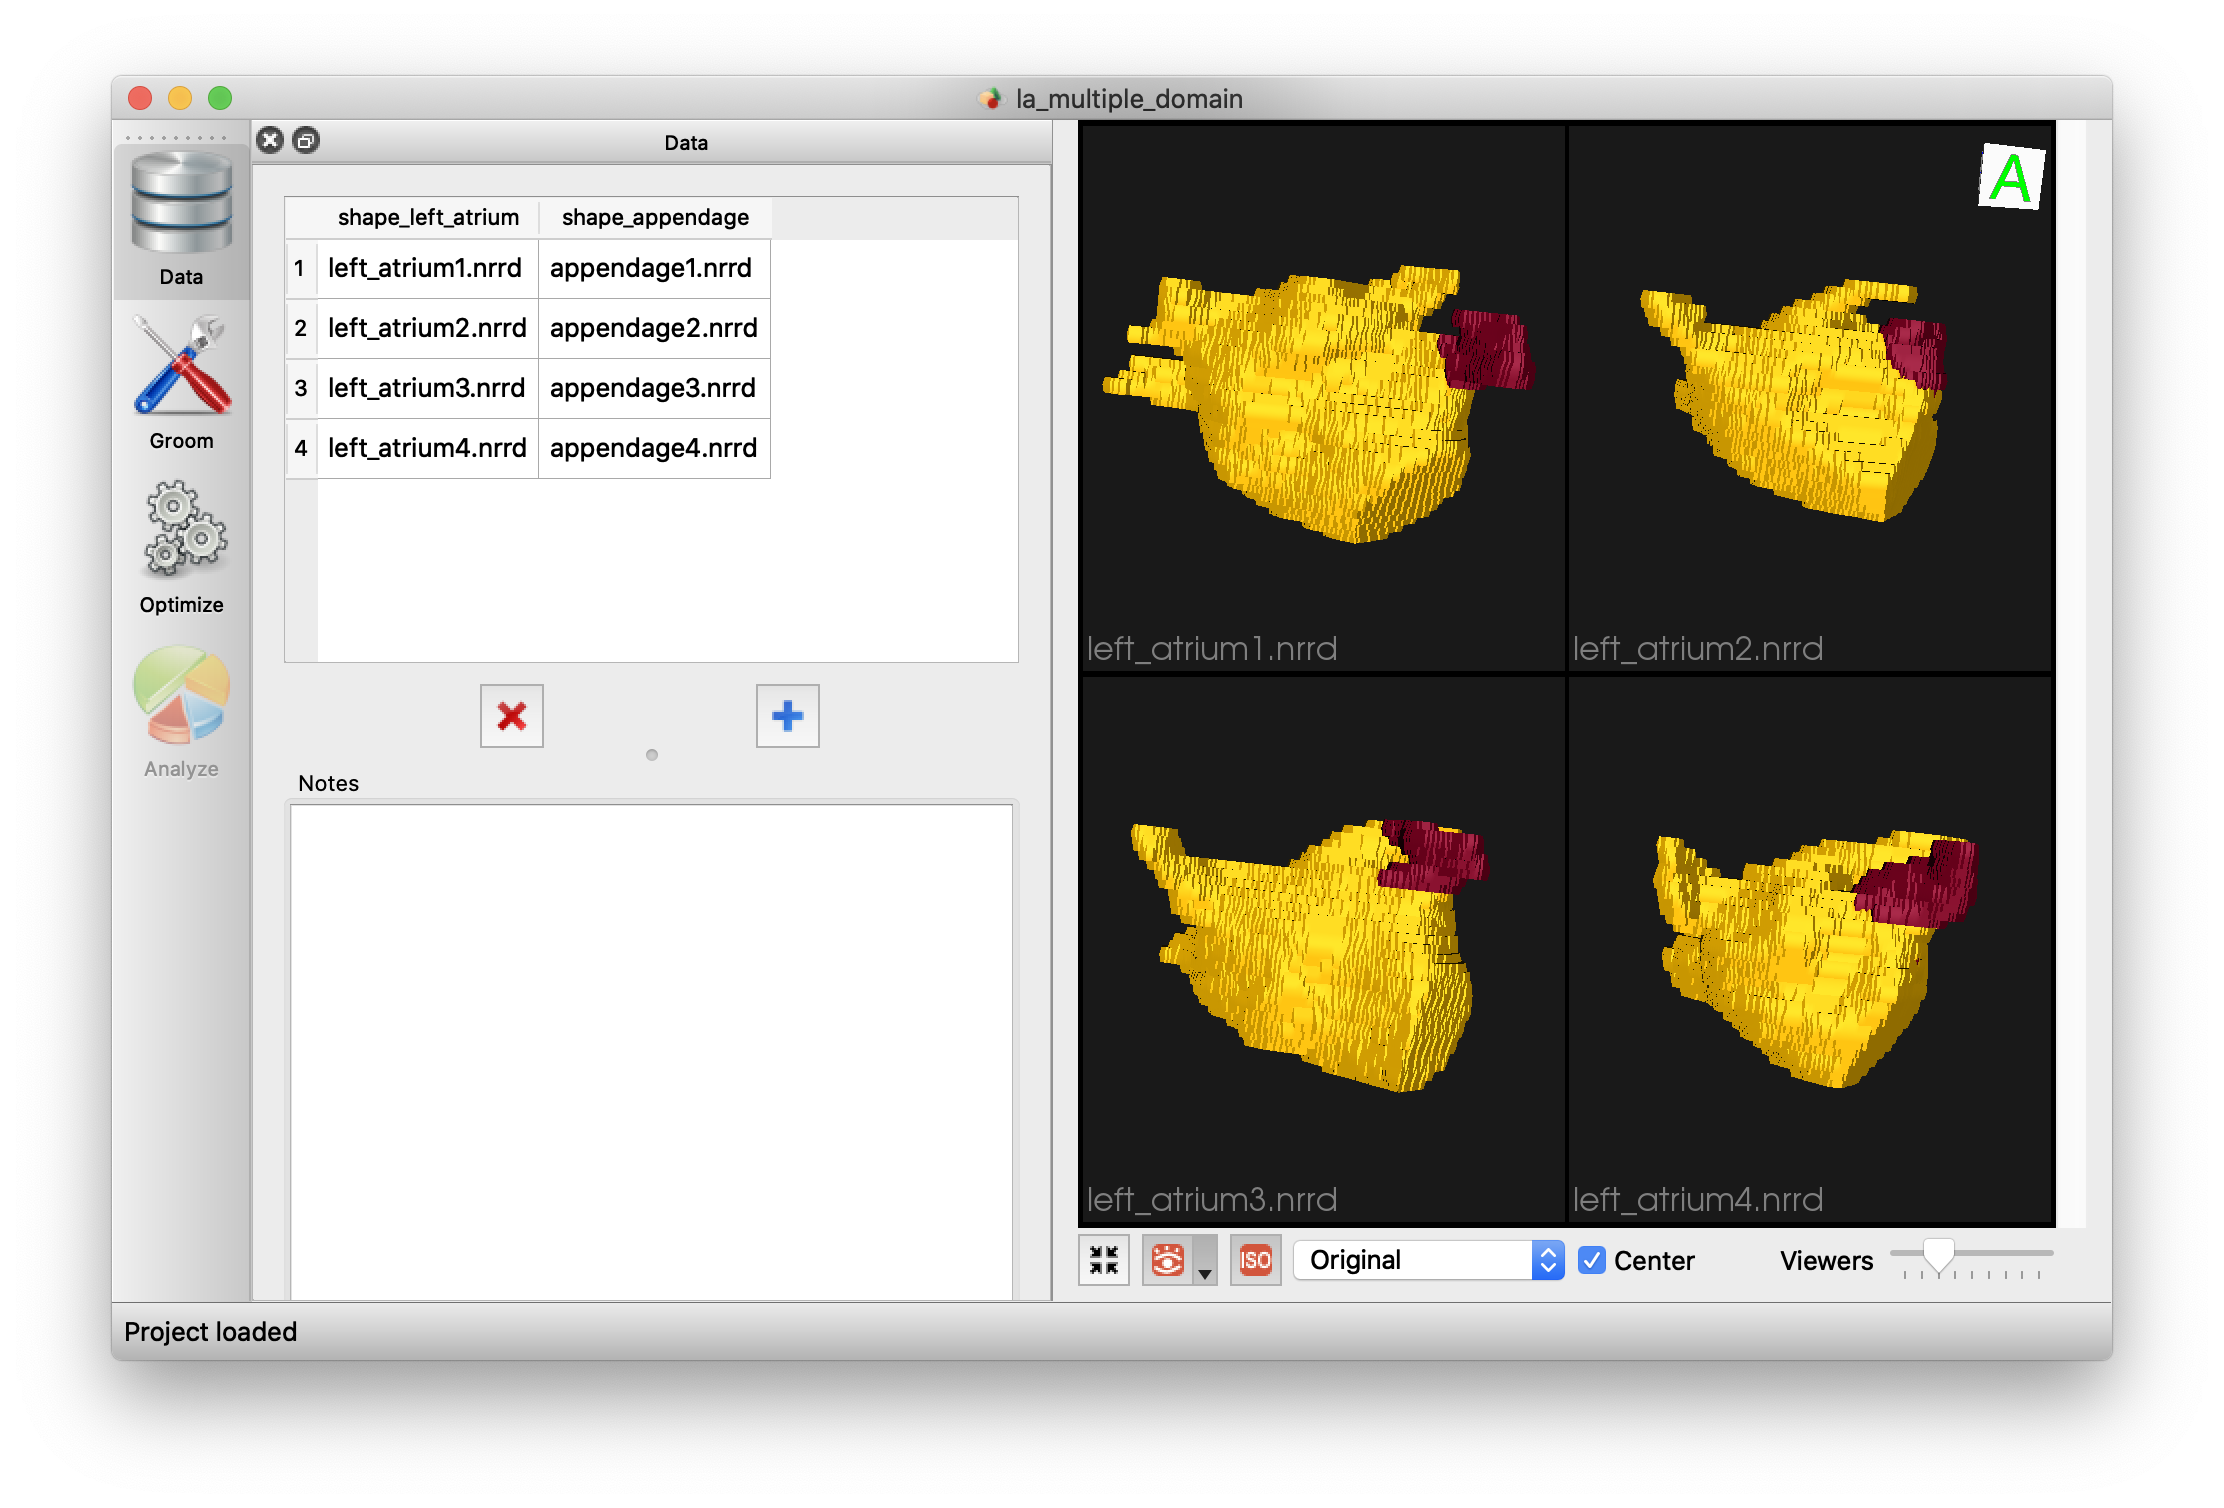Select the left_atrium4.nrrd 3D viewer
This screenshot has width=2224, height=1508.
pos(1810,949)
